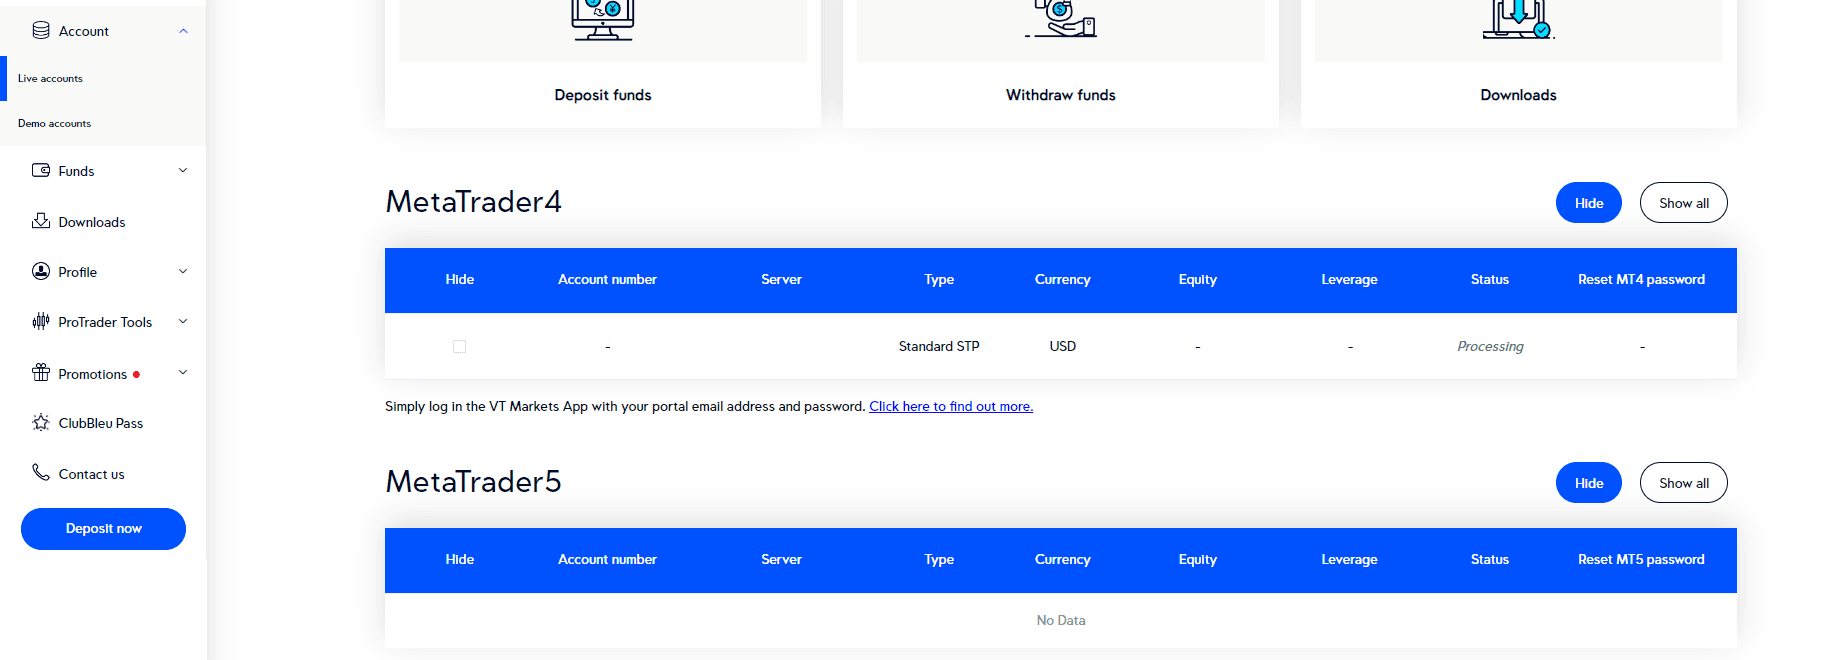Open the Withdraw funds card label

coord(1061,95)
